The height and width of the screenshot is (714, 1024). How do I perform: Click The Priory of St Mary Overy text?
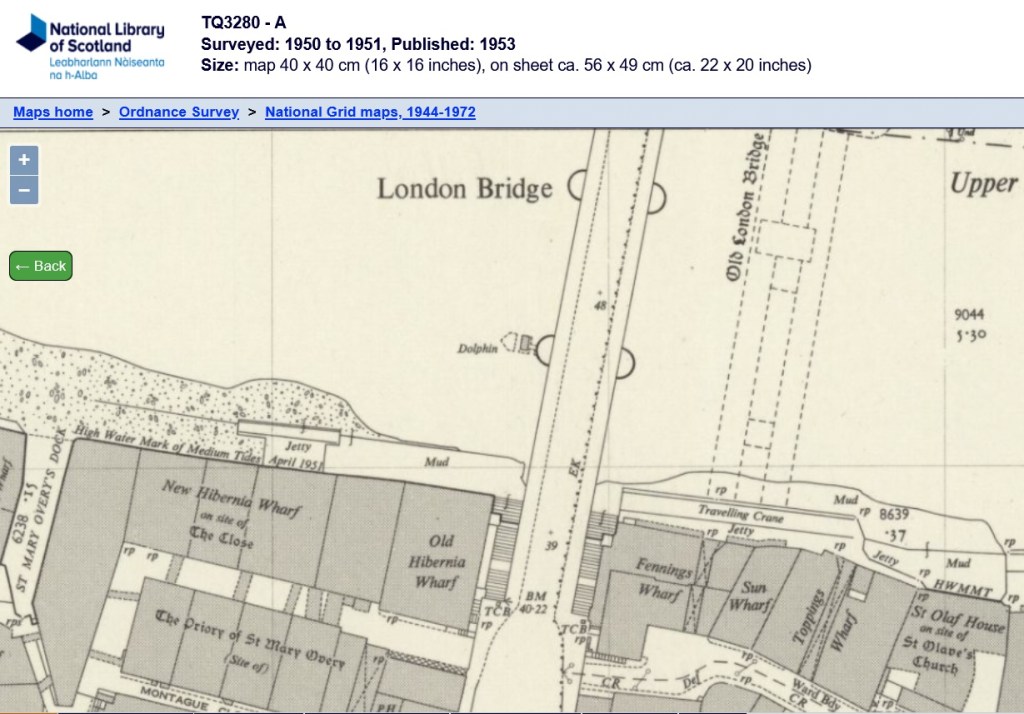coord(250,641)
